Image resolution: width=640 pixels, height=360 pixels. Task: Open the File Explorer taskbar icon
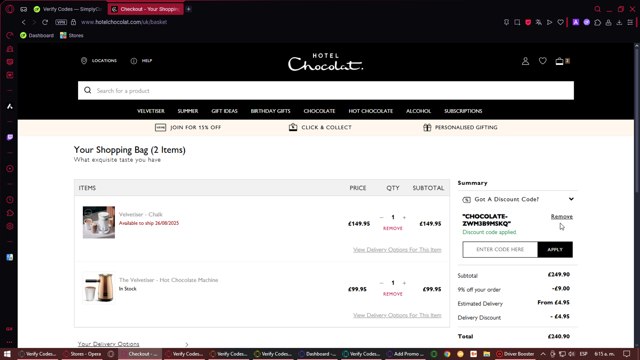click(487, 354)
